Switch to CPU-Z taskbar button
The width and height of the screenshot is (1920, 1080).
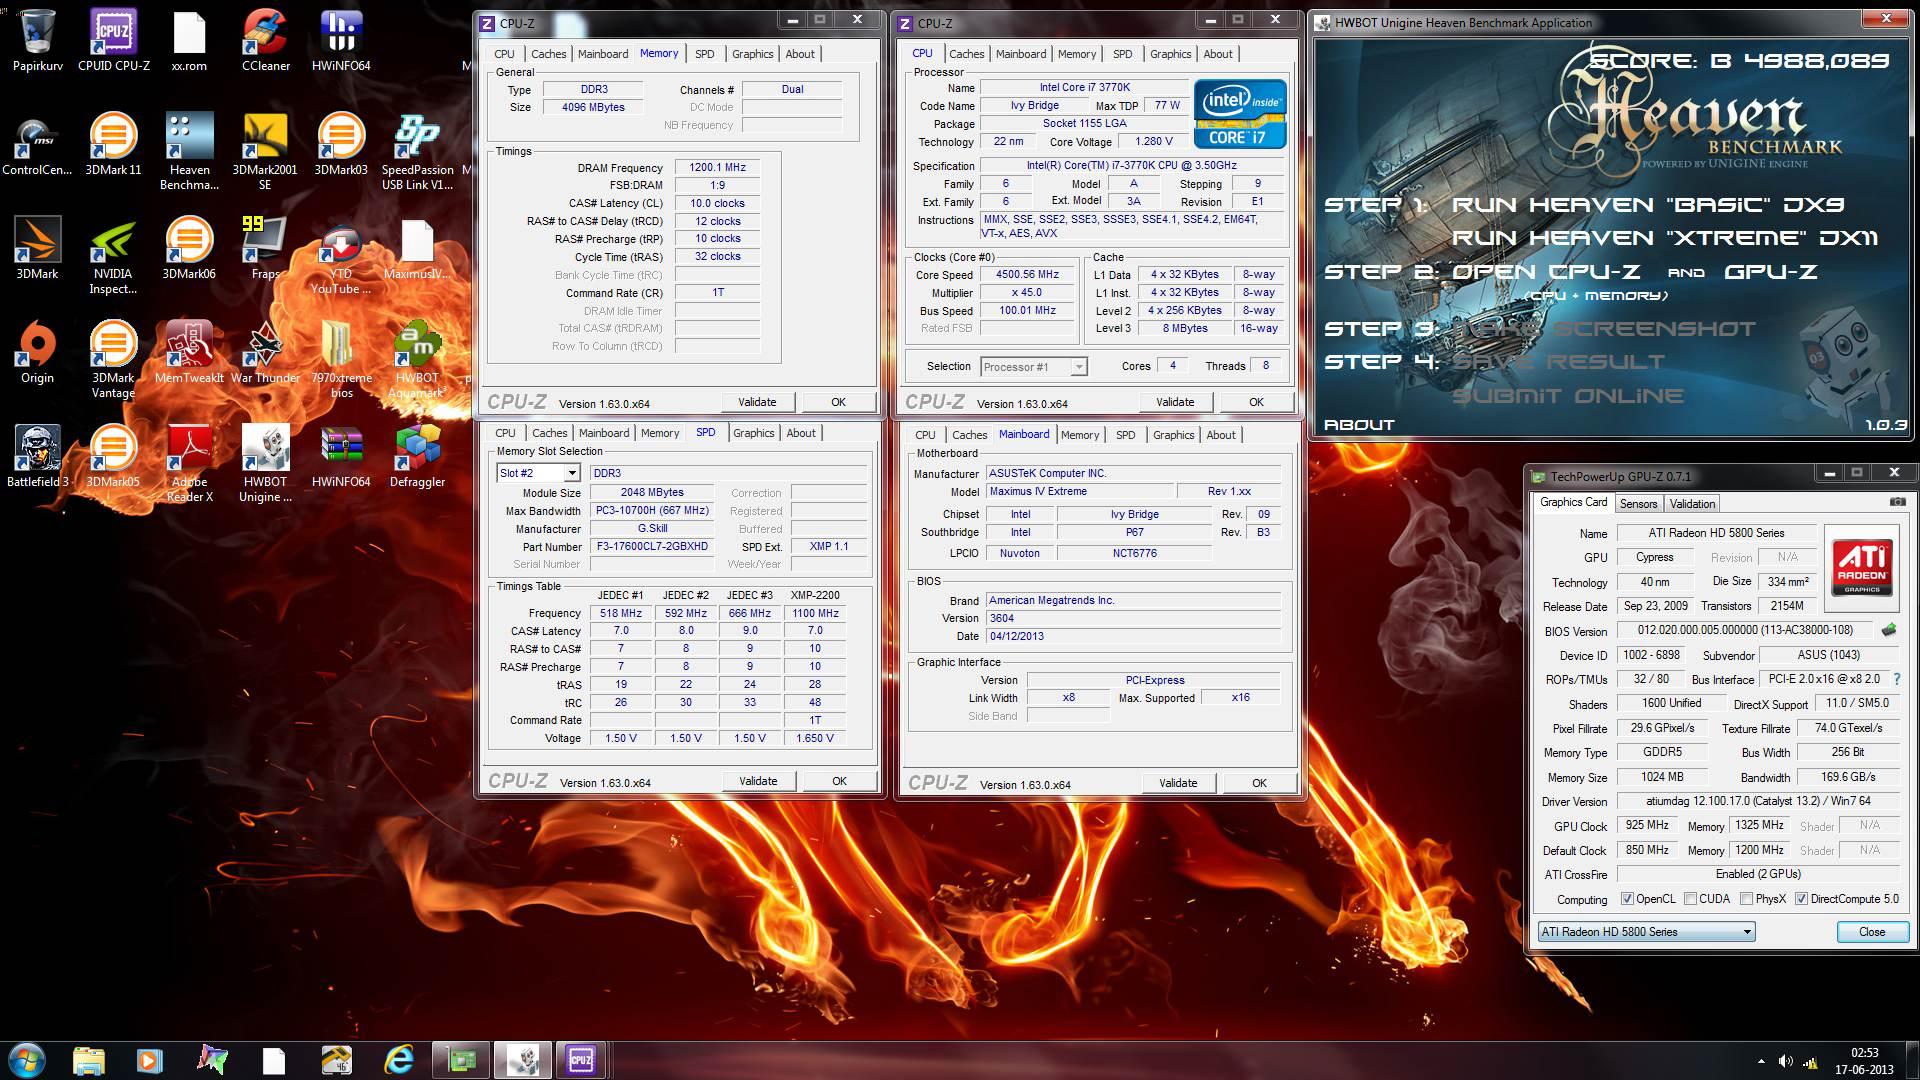coord(581,1060)
